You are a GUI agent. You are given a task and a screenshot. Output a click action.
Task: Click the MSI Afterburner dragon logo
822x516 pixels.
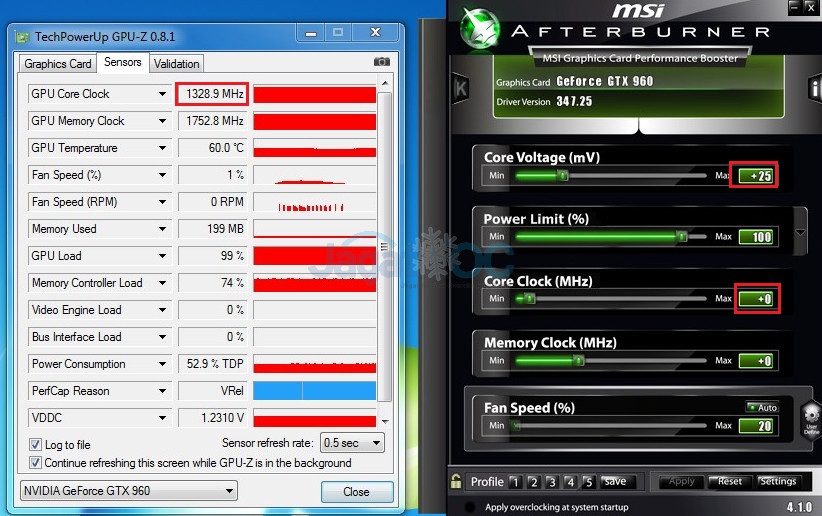click(479, 29)
